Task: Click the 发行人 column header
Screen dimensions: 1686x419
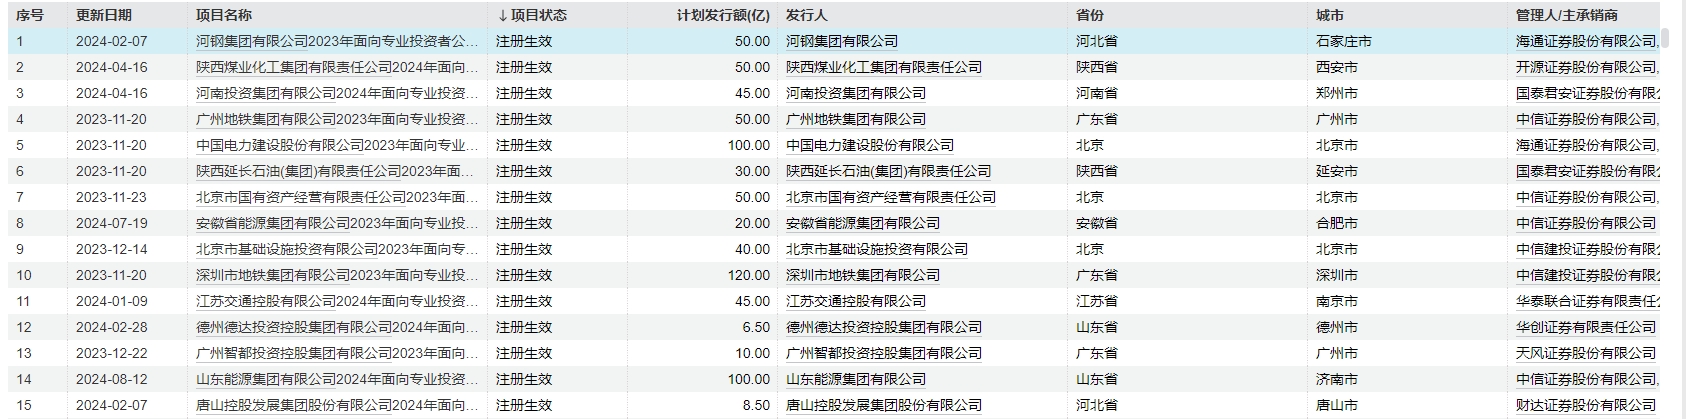Action: pos(807,16)
